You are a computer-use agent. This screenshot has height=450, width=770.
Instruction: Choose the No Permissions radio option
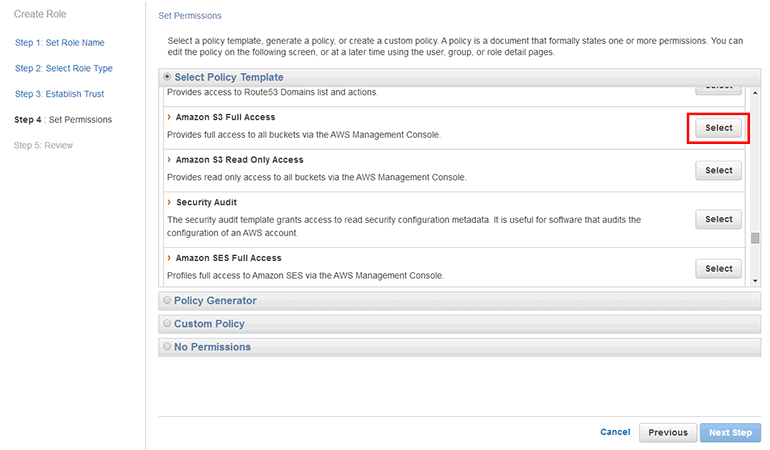[x=167, y=347]
